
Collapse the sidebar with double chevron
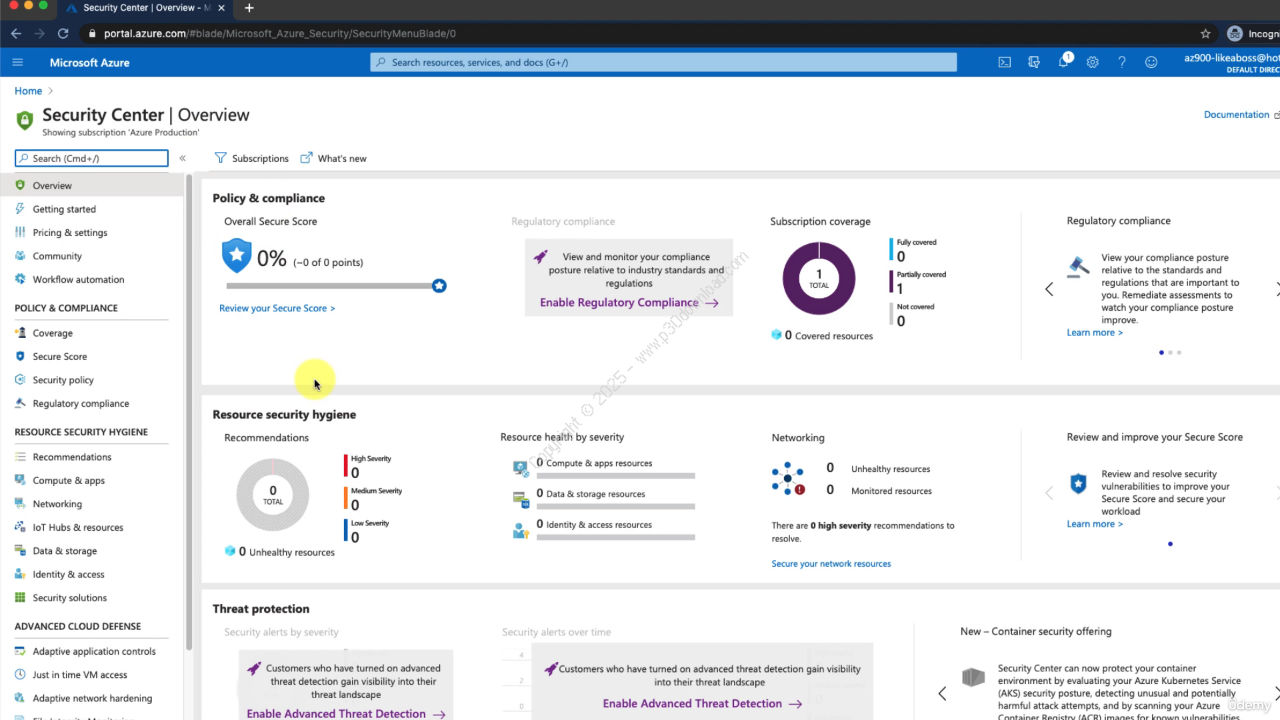[x=183, y=158]
